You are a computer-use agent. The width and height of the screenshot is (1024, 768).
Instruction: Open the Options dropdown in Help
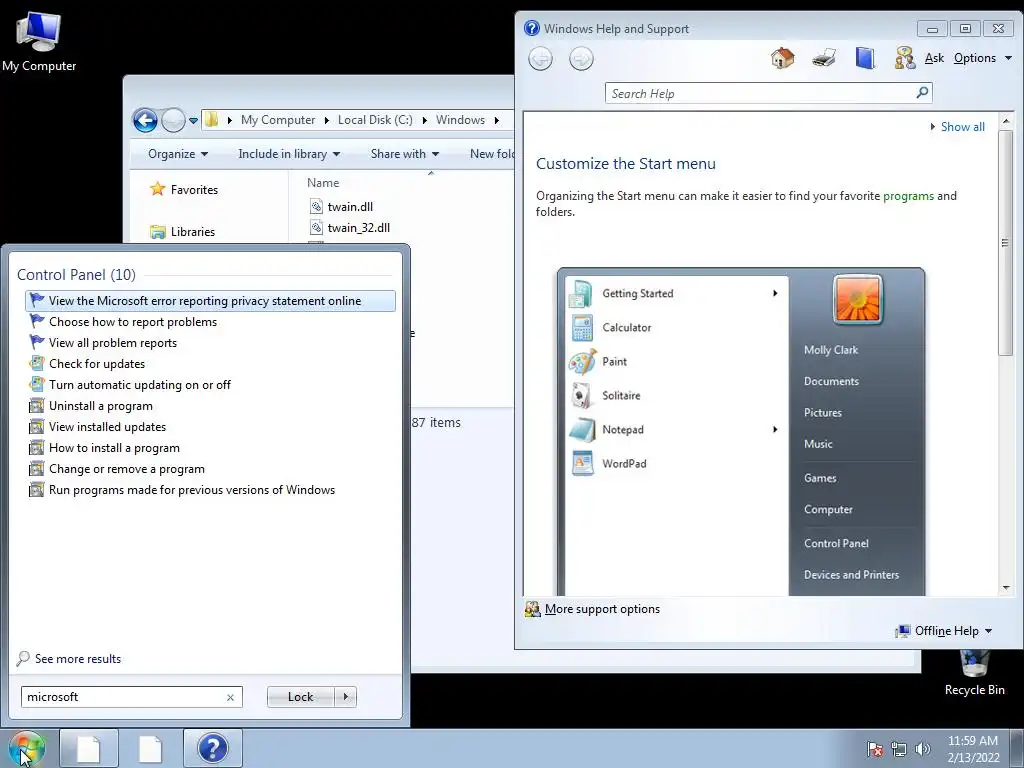[983, 58]
